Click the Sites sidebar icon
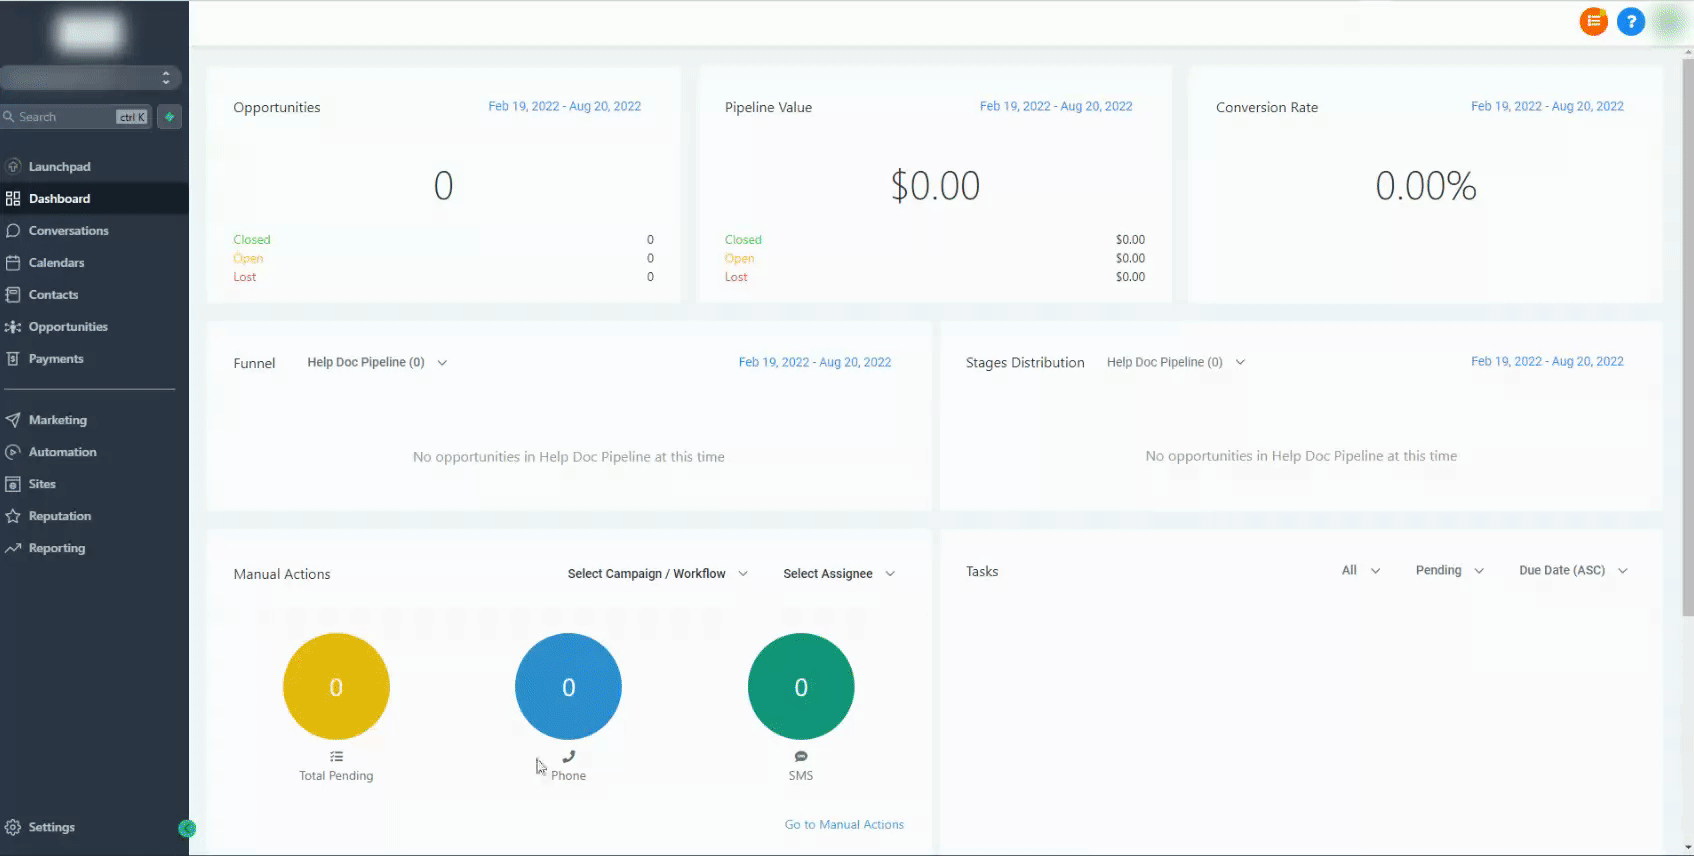The height and width of the screenshot is (856, 1694). tap(13, 484)
